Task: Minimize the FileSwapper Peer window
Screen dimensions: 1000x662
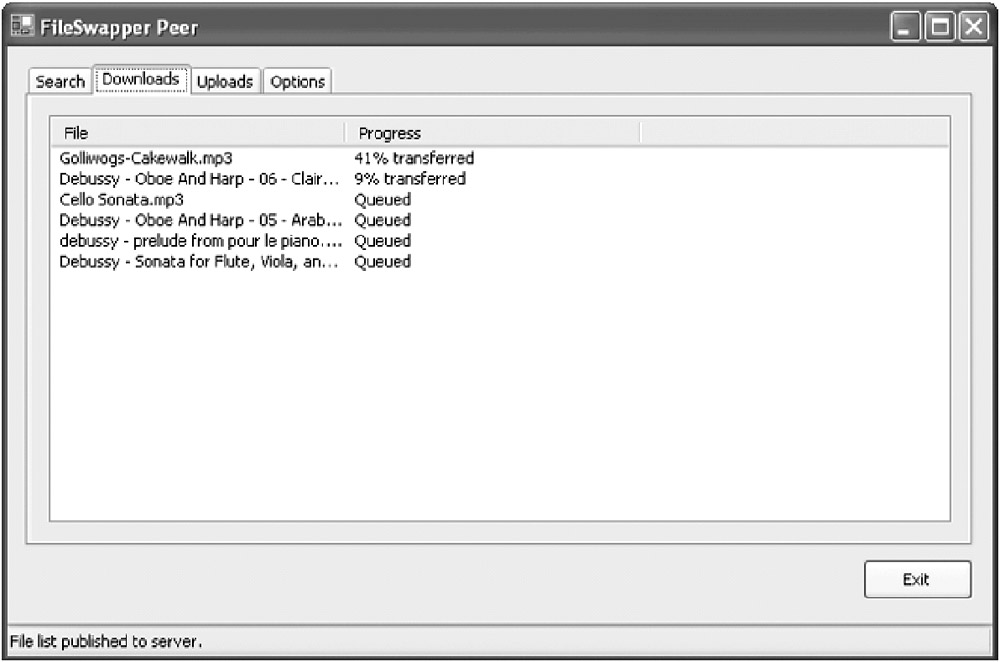Action: pyautogui.click(x=907, y=28)
